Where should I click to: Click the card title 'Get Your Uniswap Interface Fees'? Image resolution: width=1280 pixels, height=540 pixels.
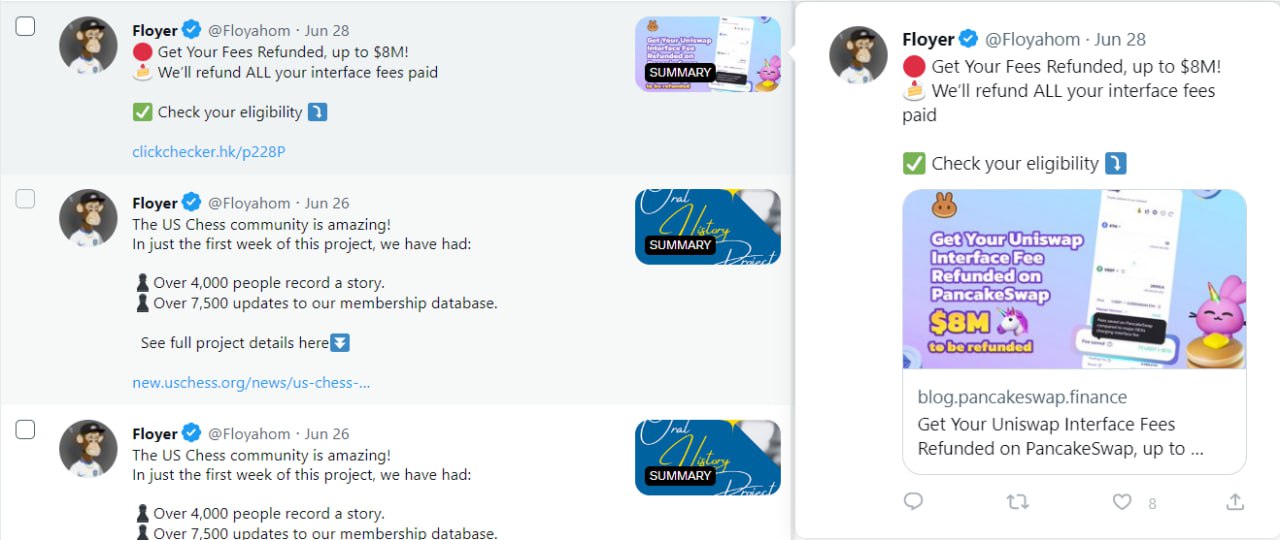pos(1046,424)
